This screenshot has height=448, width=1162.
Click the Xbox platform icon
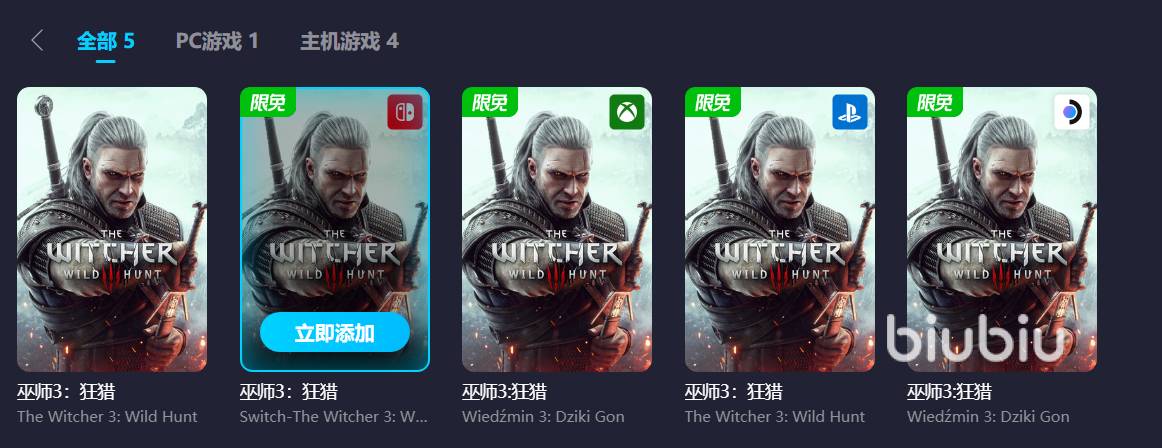pyautogui.click(x=627, y=113)
